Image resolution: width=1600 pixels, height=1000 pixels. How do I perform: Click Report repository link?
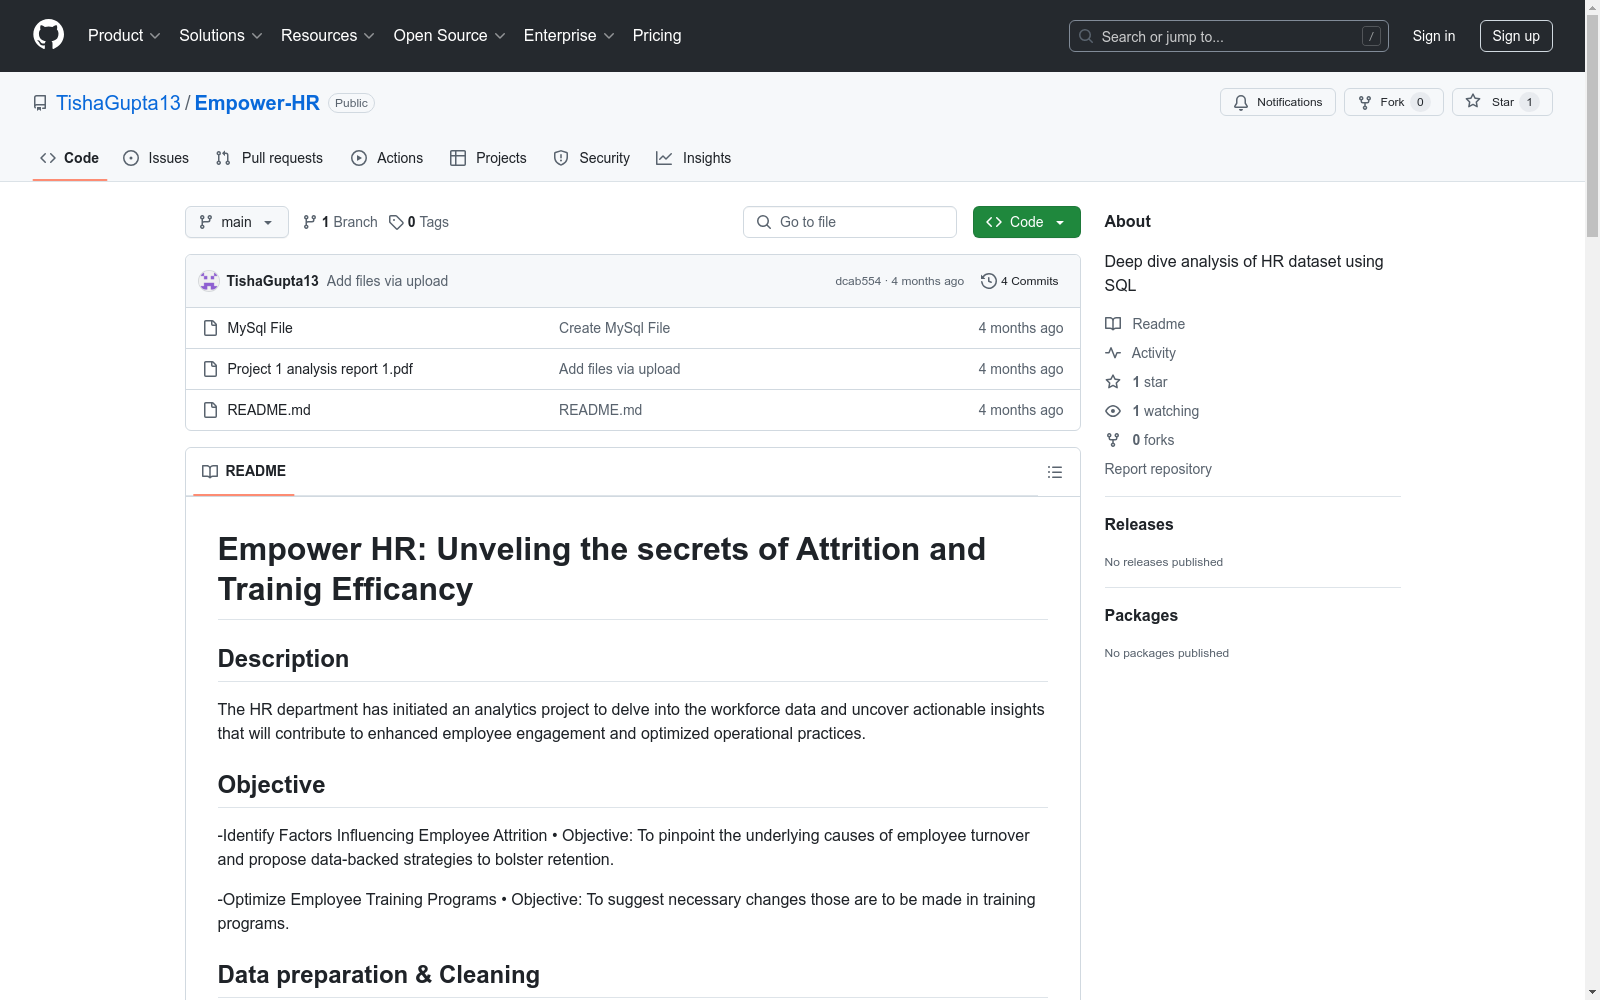coord(1158,469)
